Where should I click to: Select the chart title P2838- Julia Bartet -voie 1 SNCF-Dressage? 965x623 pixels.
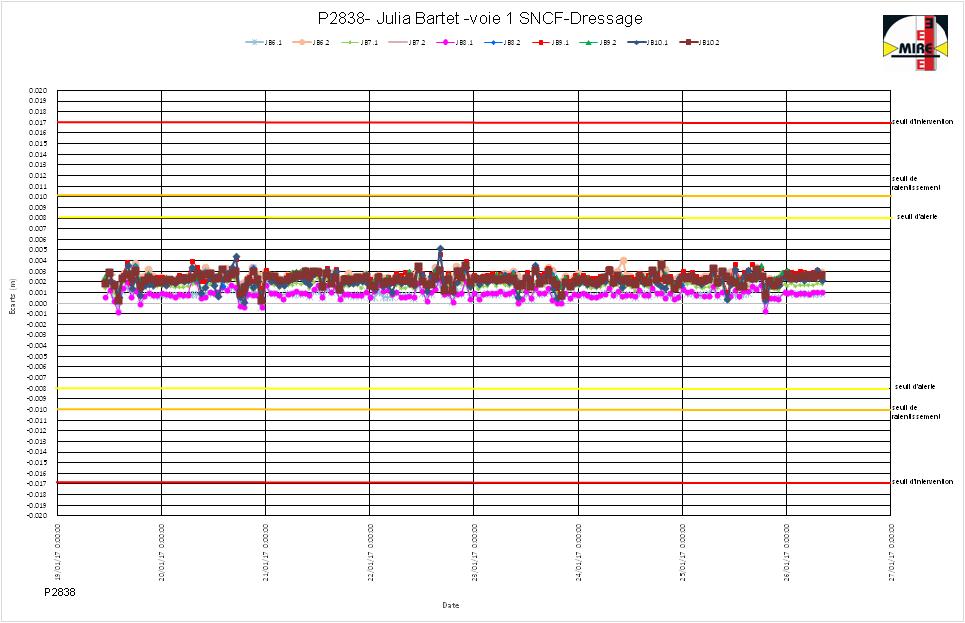coord(480,18)
